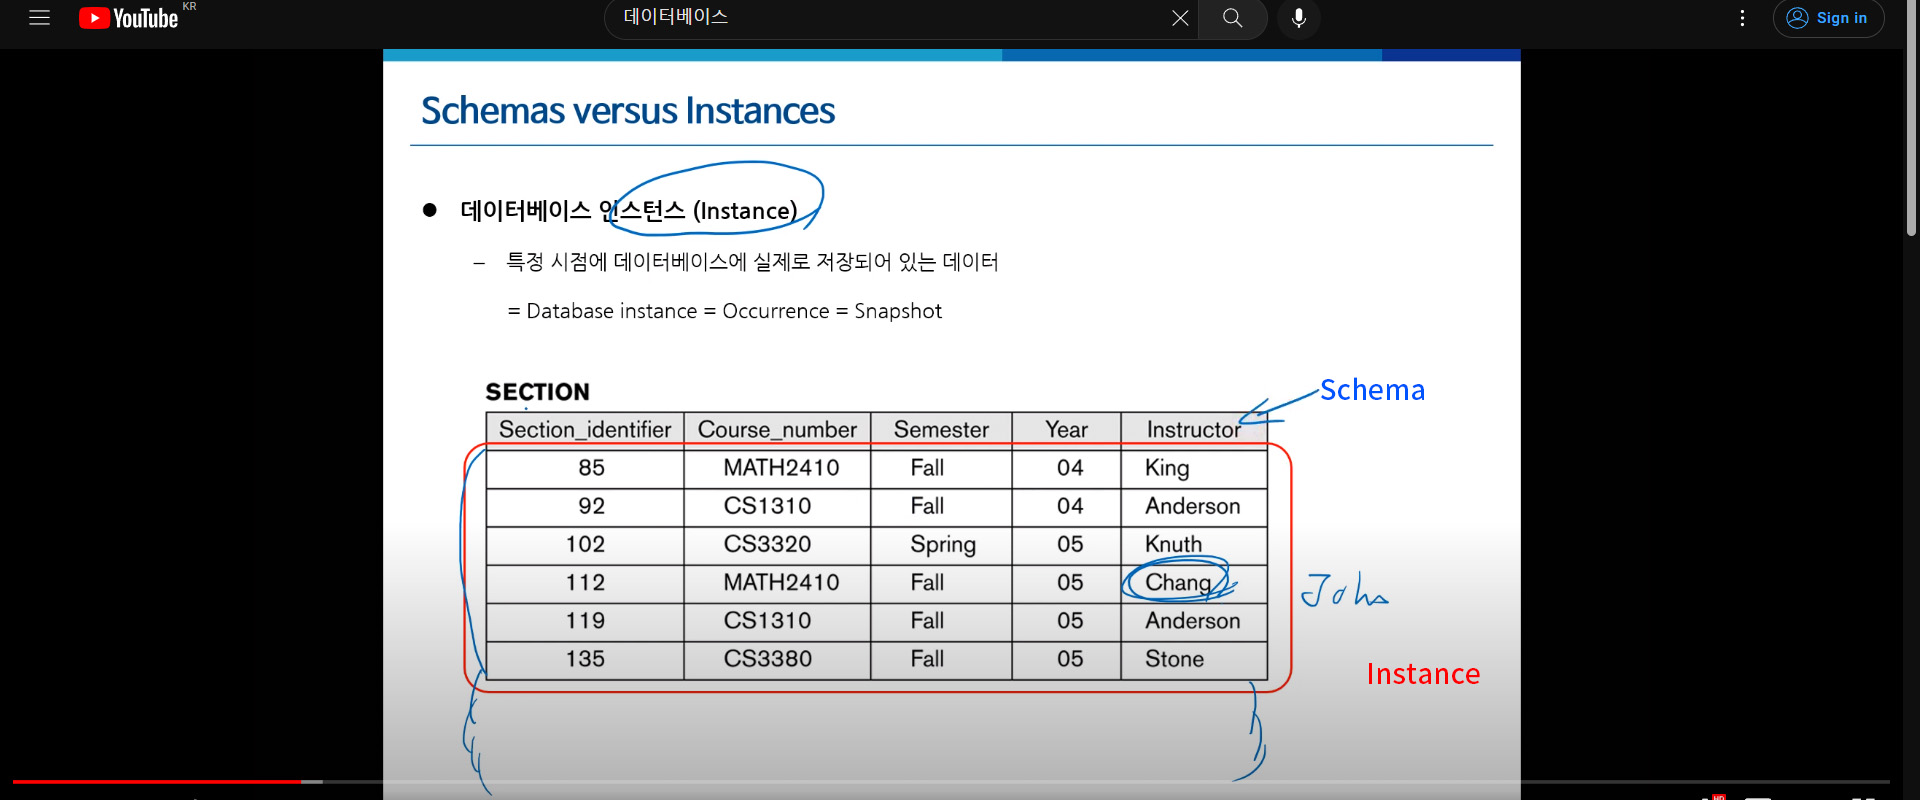1920x800 pixels.
Task: Click the Year column header
Action: coord(1066,430)
